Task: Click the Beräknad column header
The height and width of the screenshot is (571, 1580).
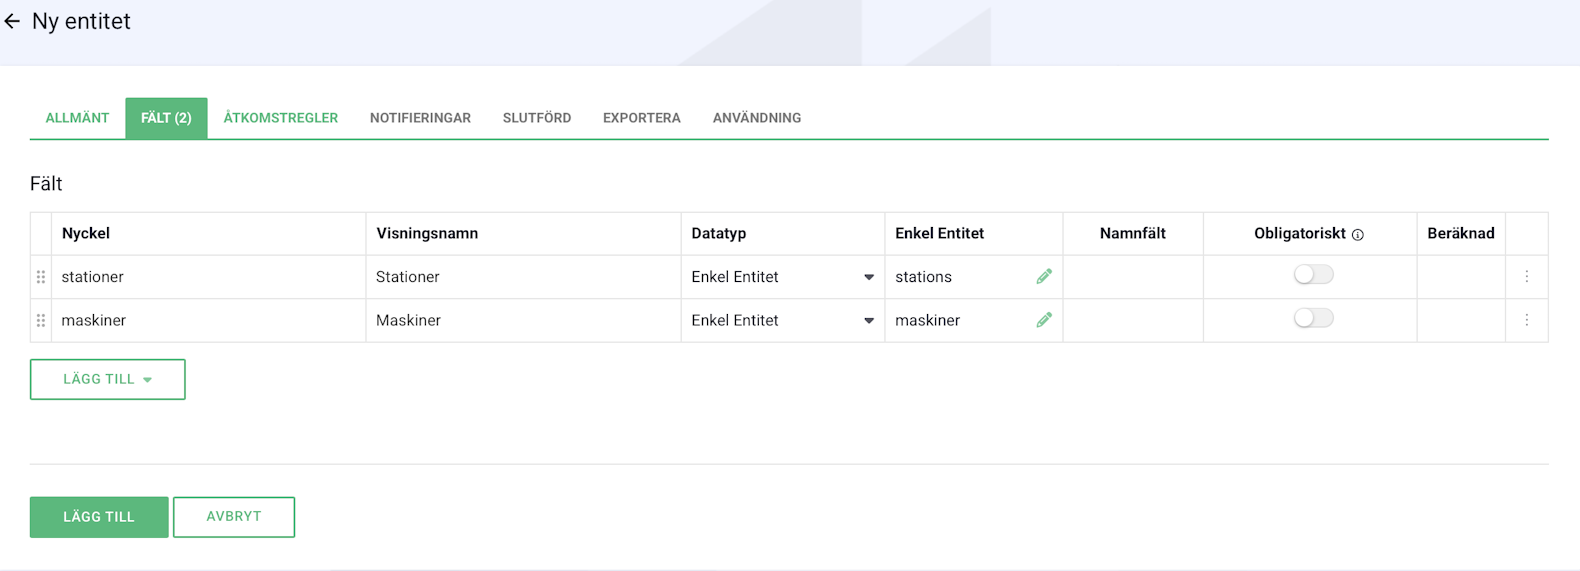Action: click(x=1461, y=233)
